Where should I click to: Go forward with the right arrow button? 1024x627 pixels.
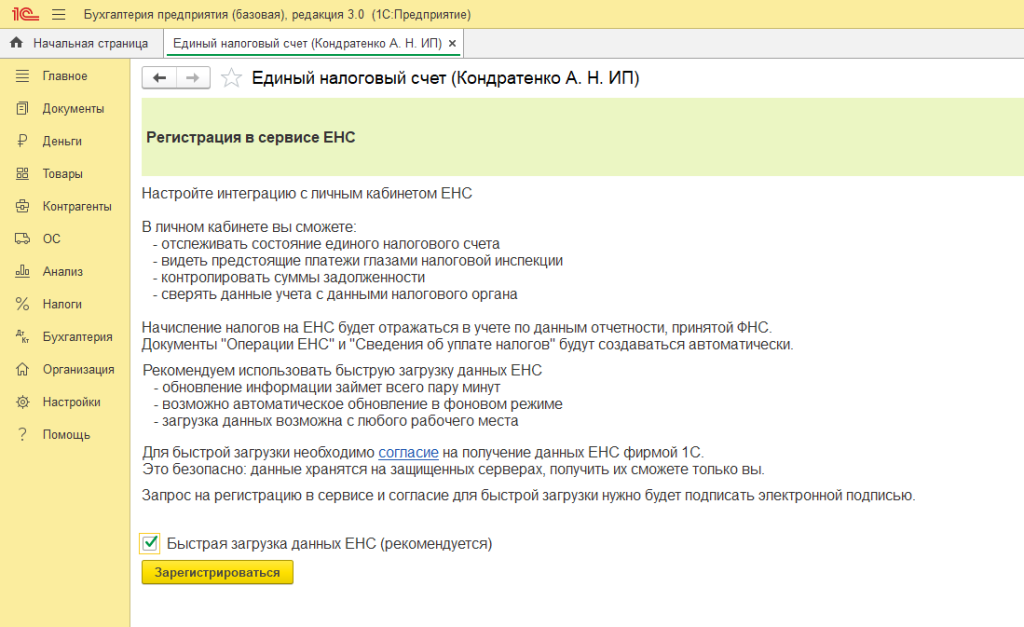click(193, 78)
